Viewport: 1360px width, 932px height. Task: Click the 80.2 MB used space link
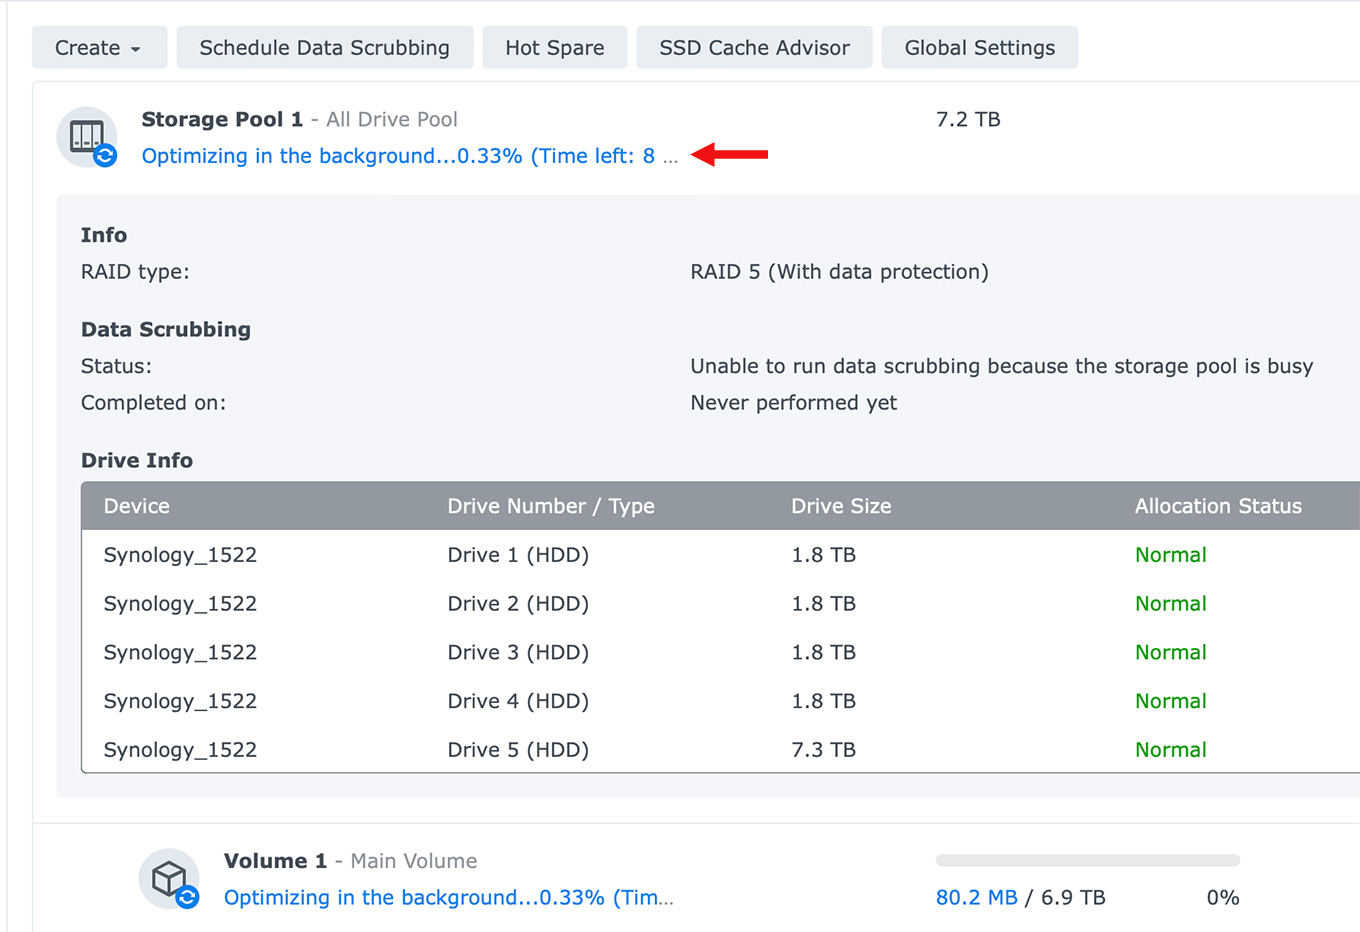click(976, 898)
